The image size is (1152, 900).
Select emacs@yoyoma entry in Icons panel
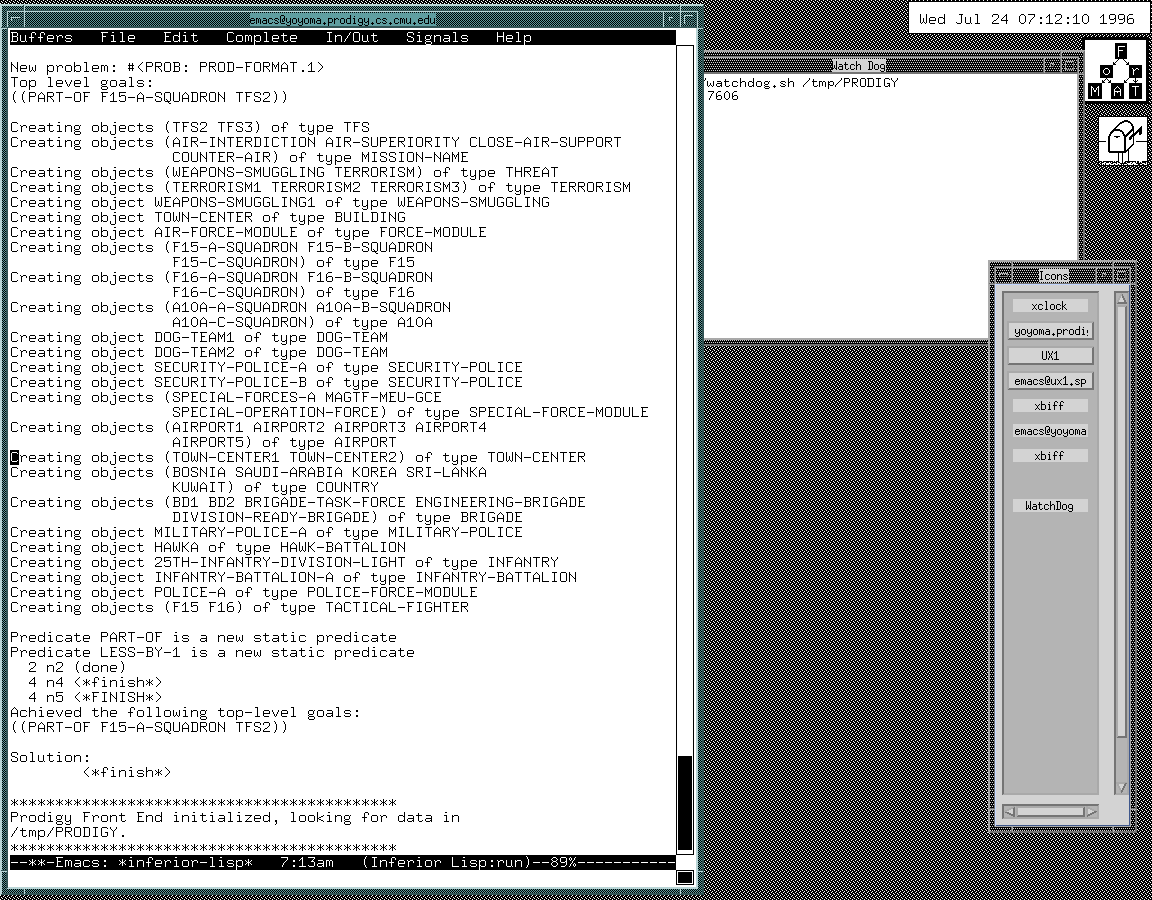click(x=1050, y=431)
